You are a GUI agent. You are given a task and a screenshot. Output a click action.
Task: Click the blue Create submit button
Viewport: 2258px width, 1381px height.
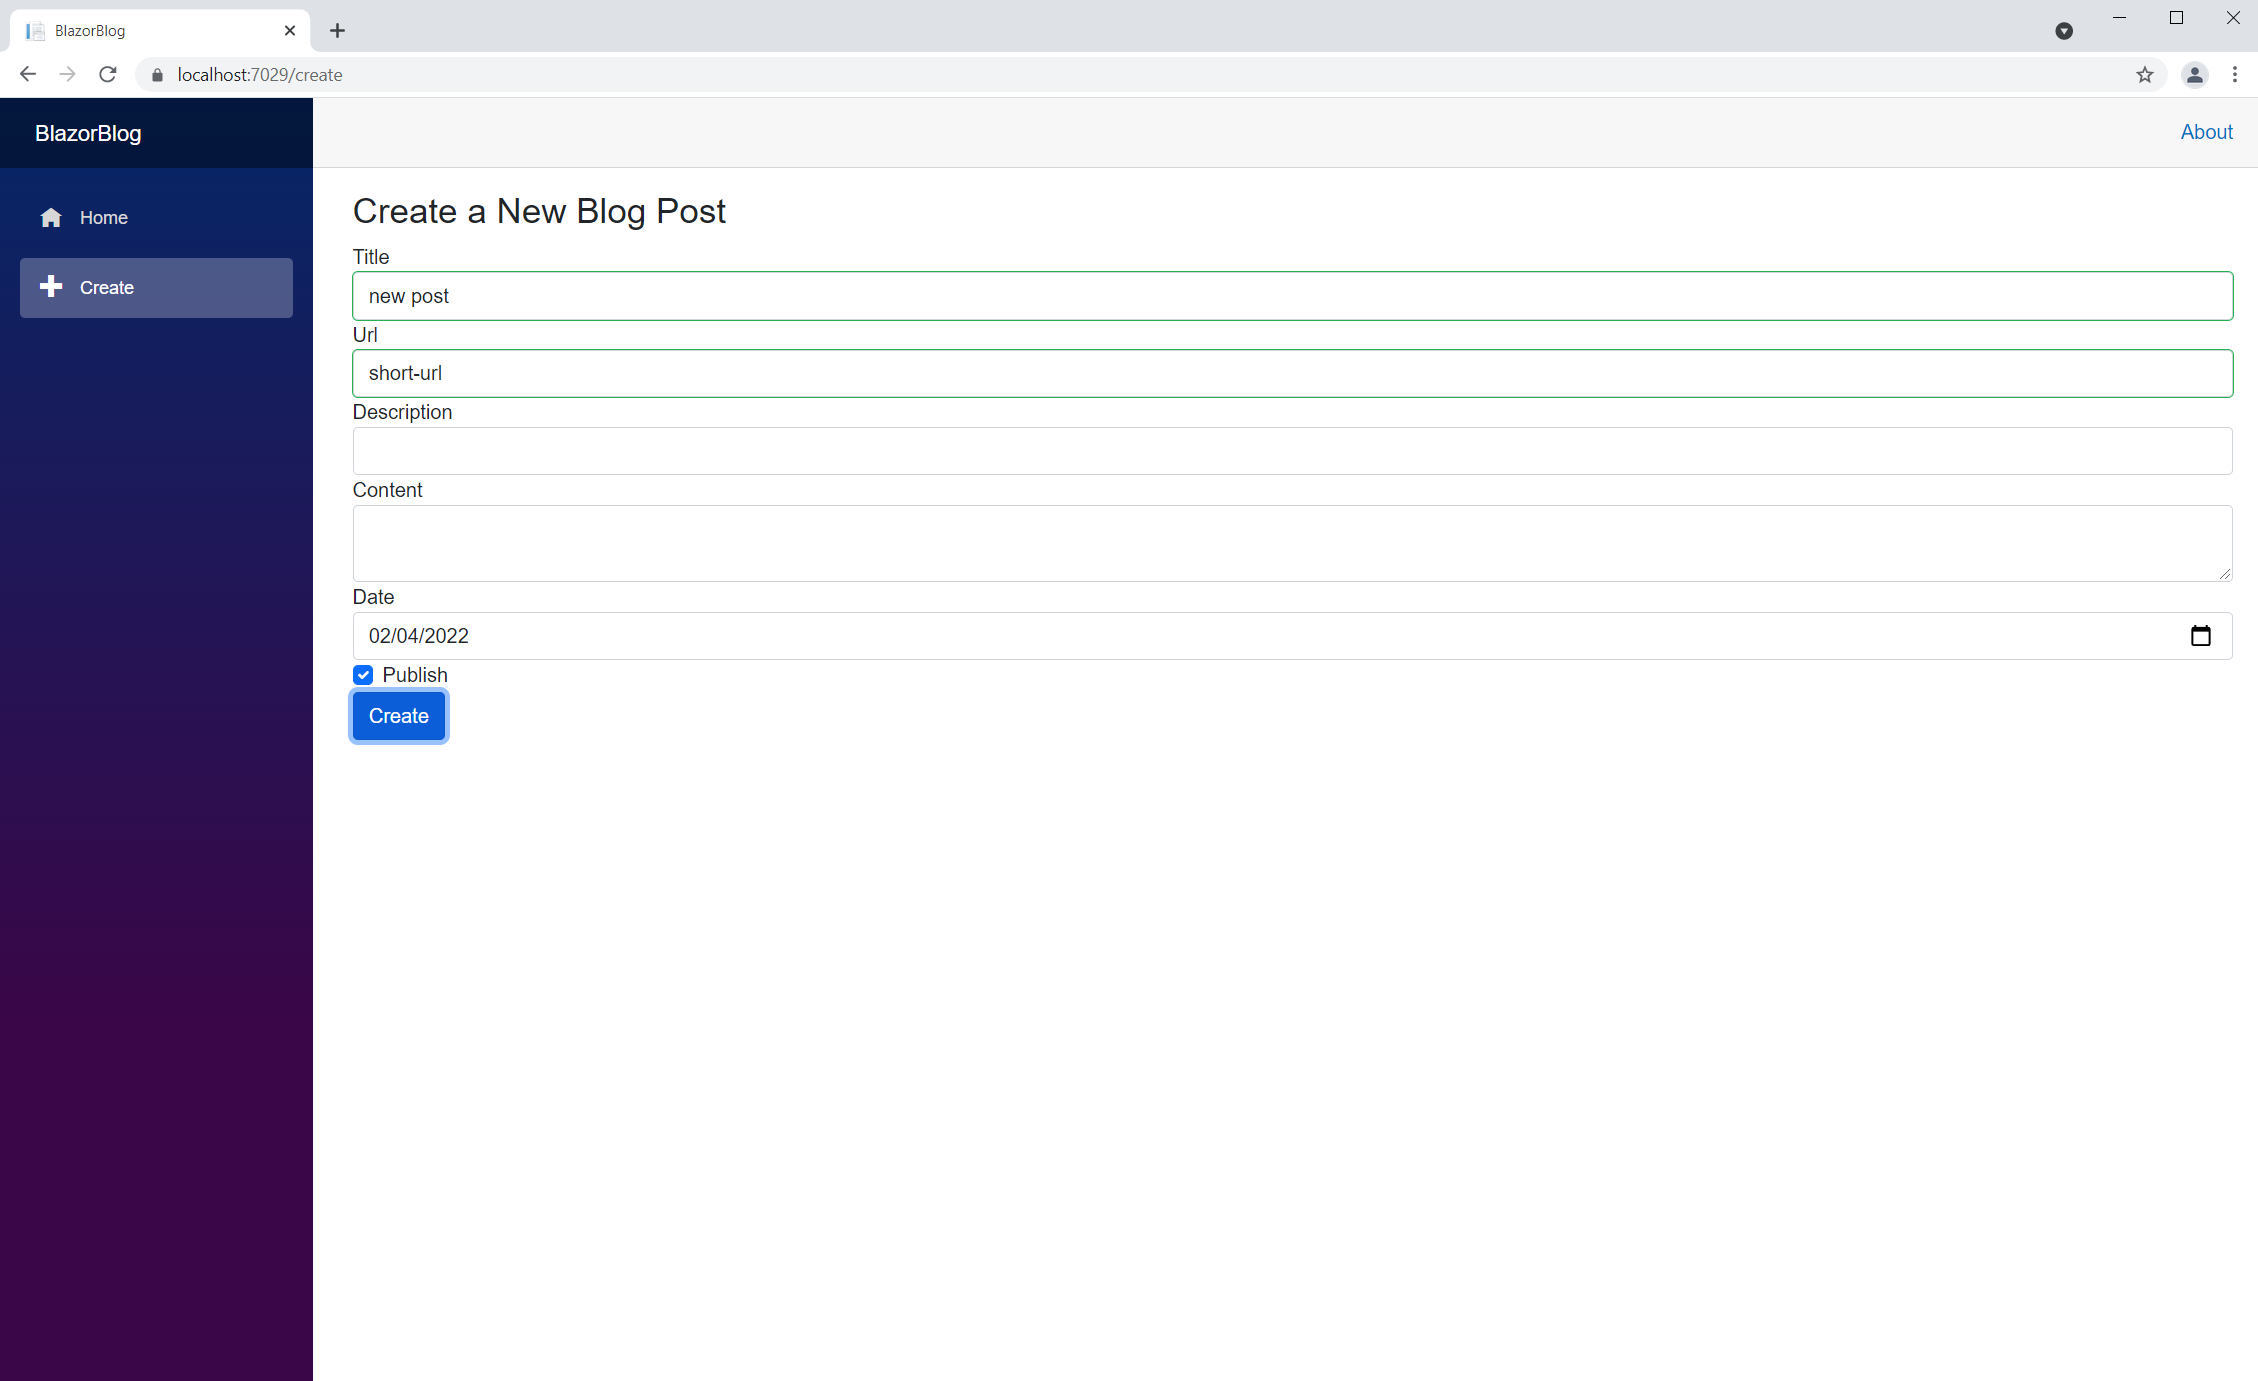coord(398,716)
